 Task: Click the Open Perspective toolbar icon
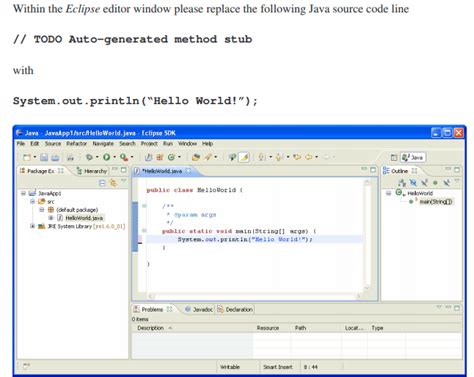click(394, 157)
